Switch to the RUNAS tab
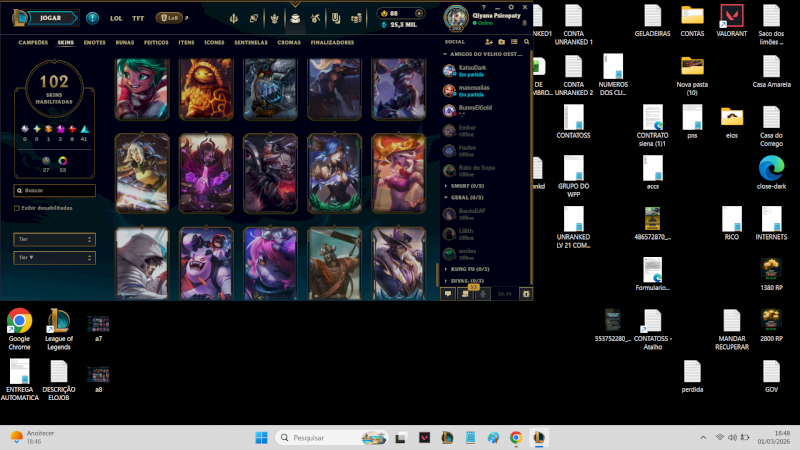 pos(124,42)
